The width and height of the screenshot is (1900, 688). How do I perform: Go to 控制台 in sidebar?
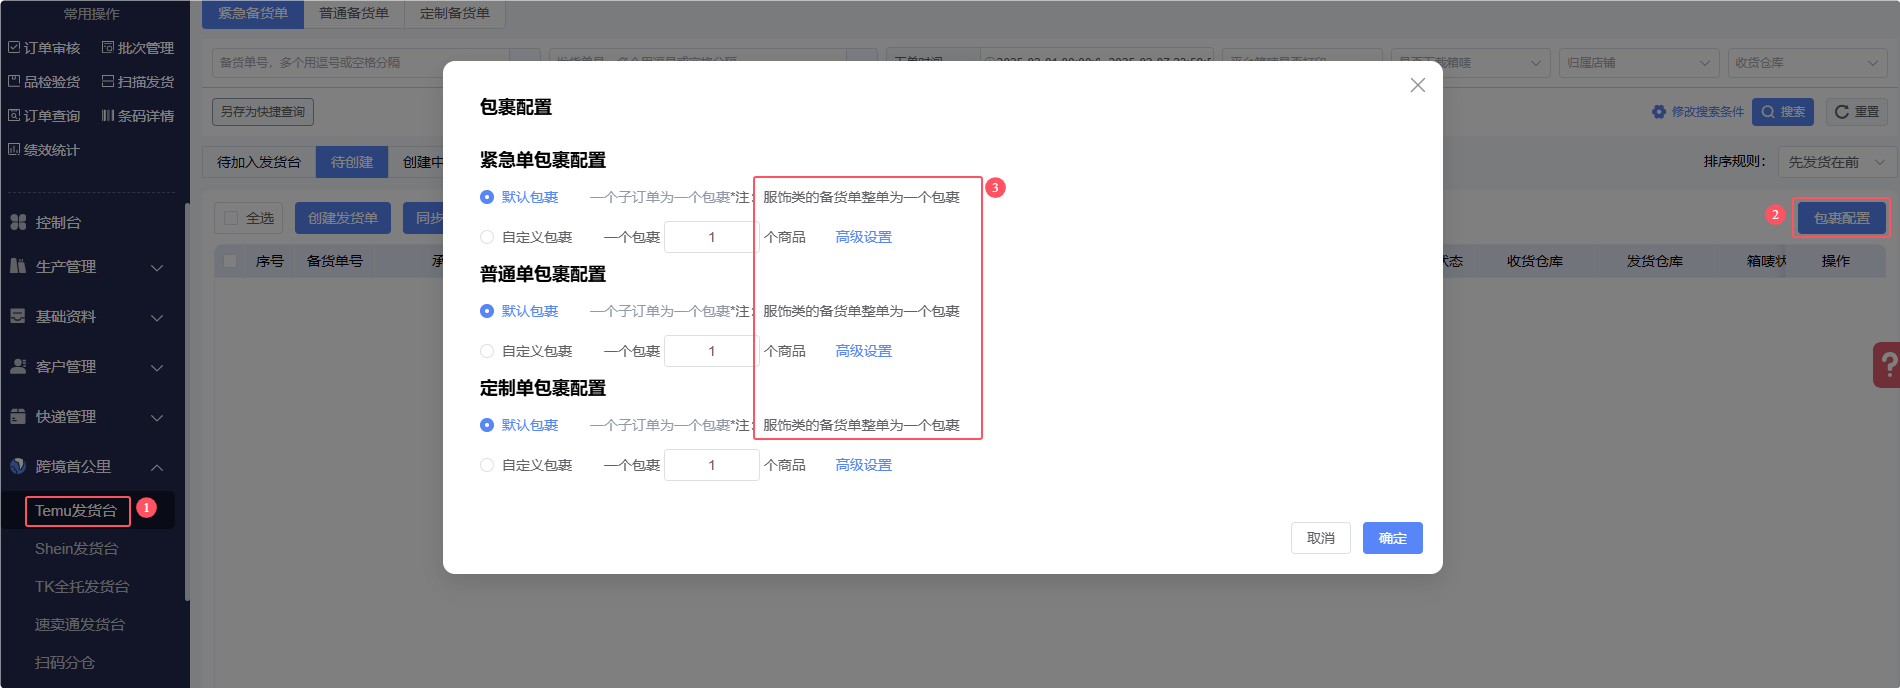coord(58,222)
